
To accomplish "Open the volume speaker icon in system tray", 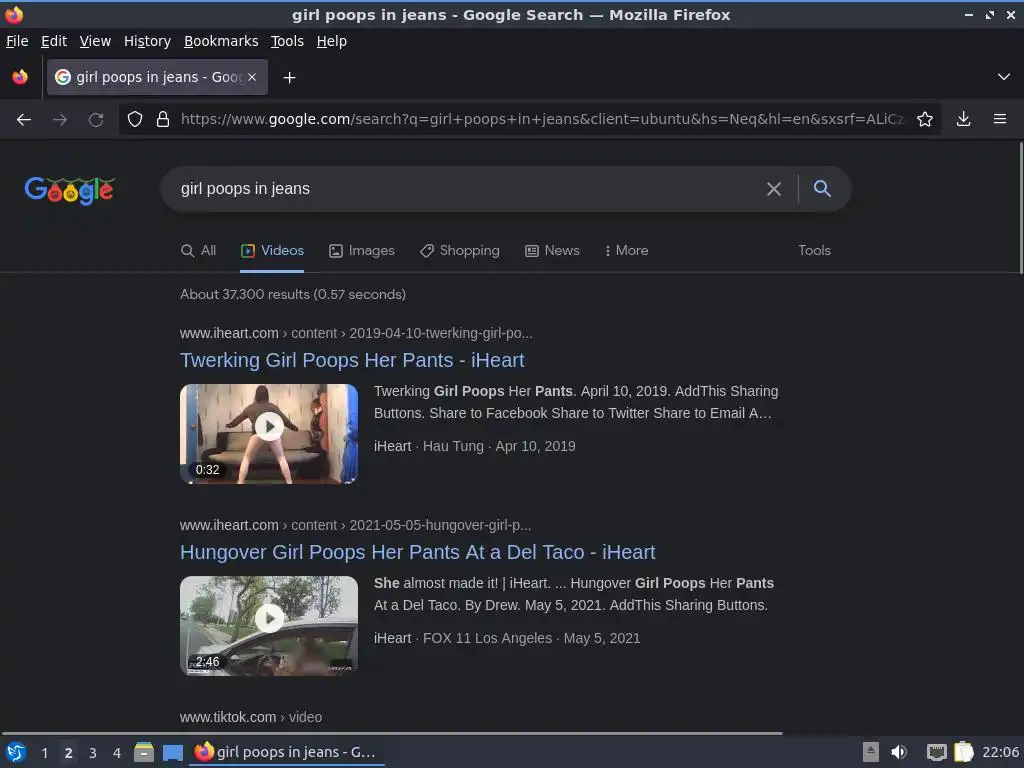I will click(899, 752).
